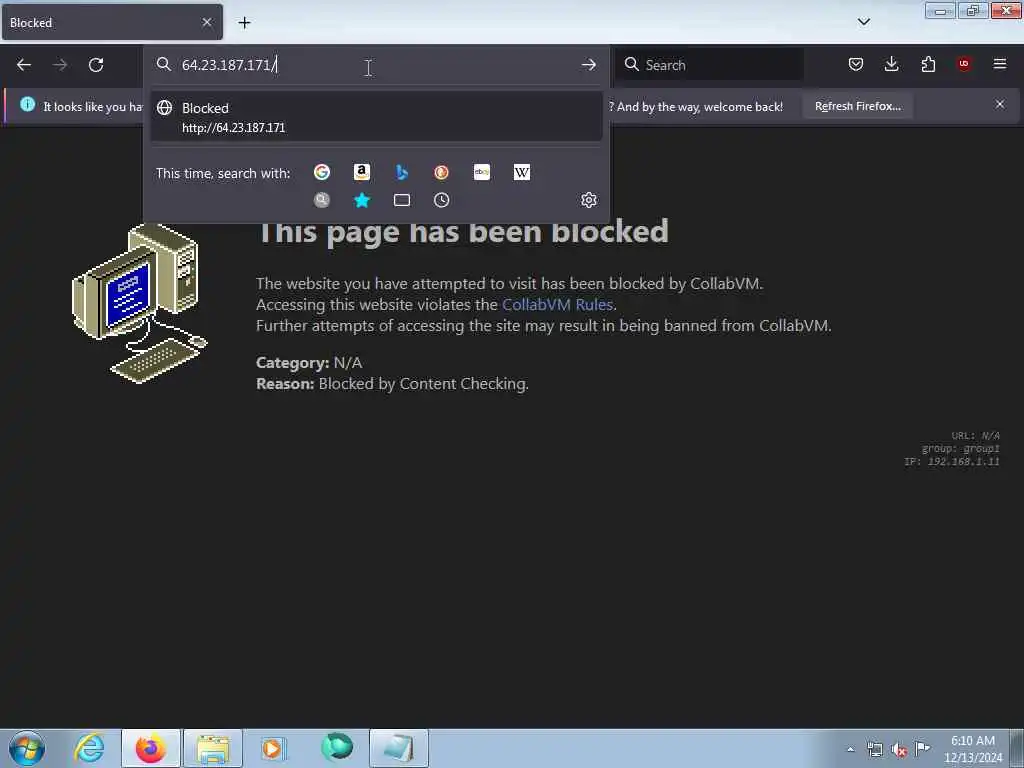
Task: Search this time with Google
Action: pos(322,172)
